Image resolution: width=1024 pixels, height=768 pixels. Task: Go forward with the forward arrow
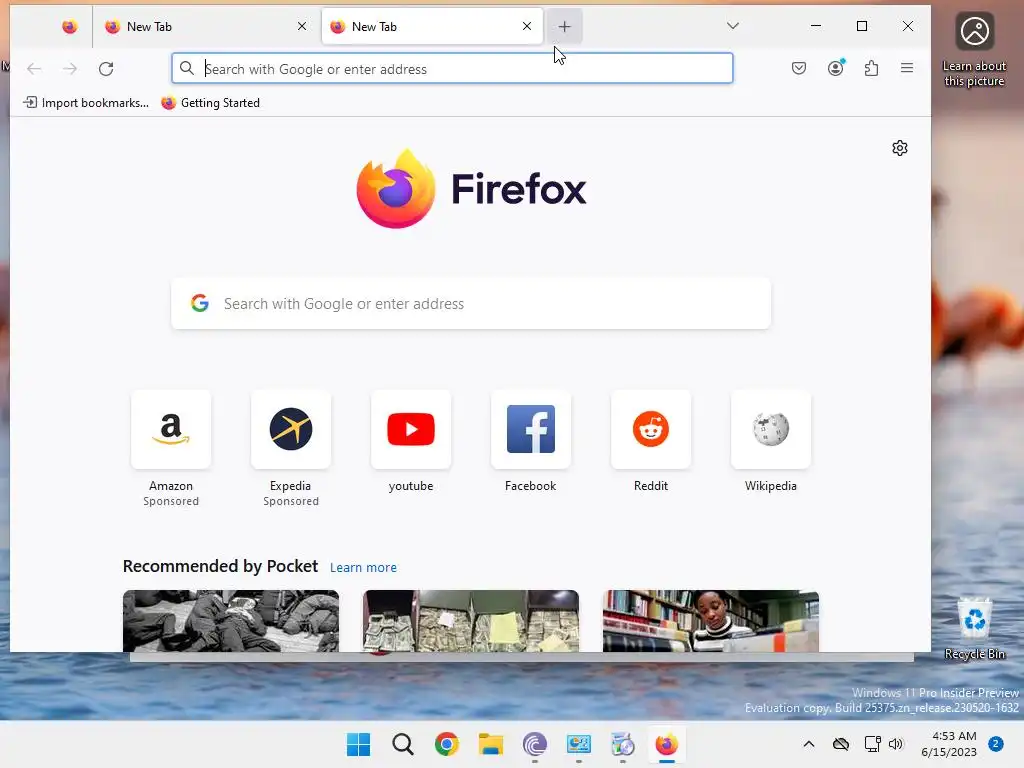coord(70,69)
